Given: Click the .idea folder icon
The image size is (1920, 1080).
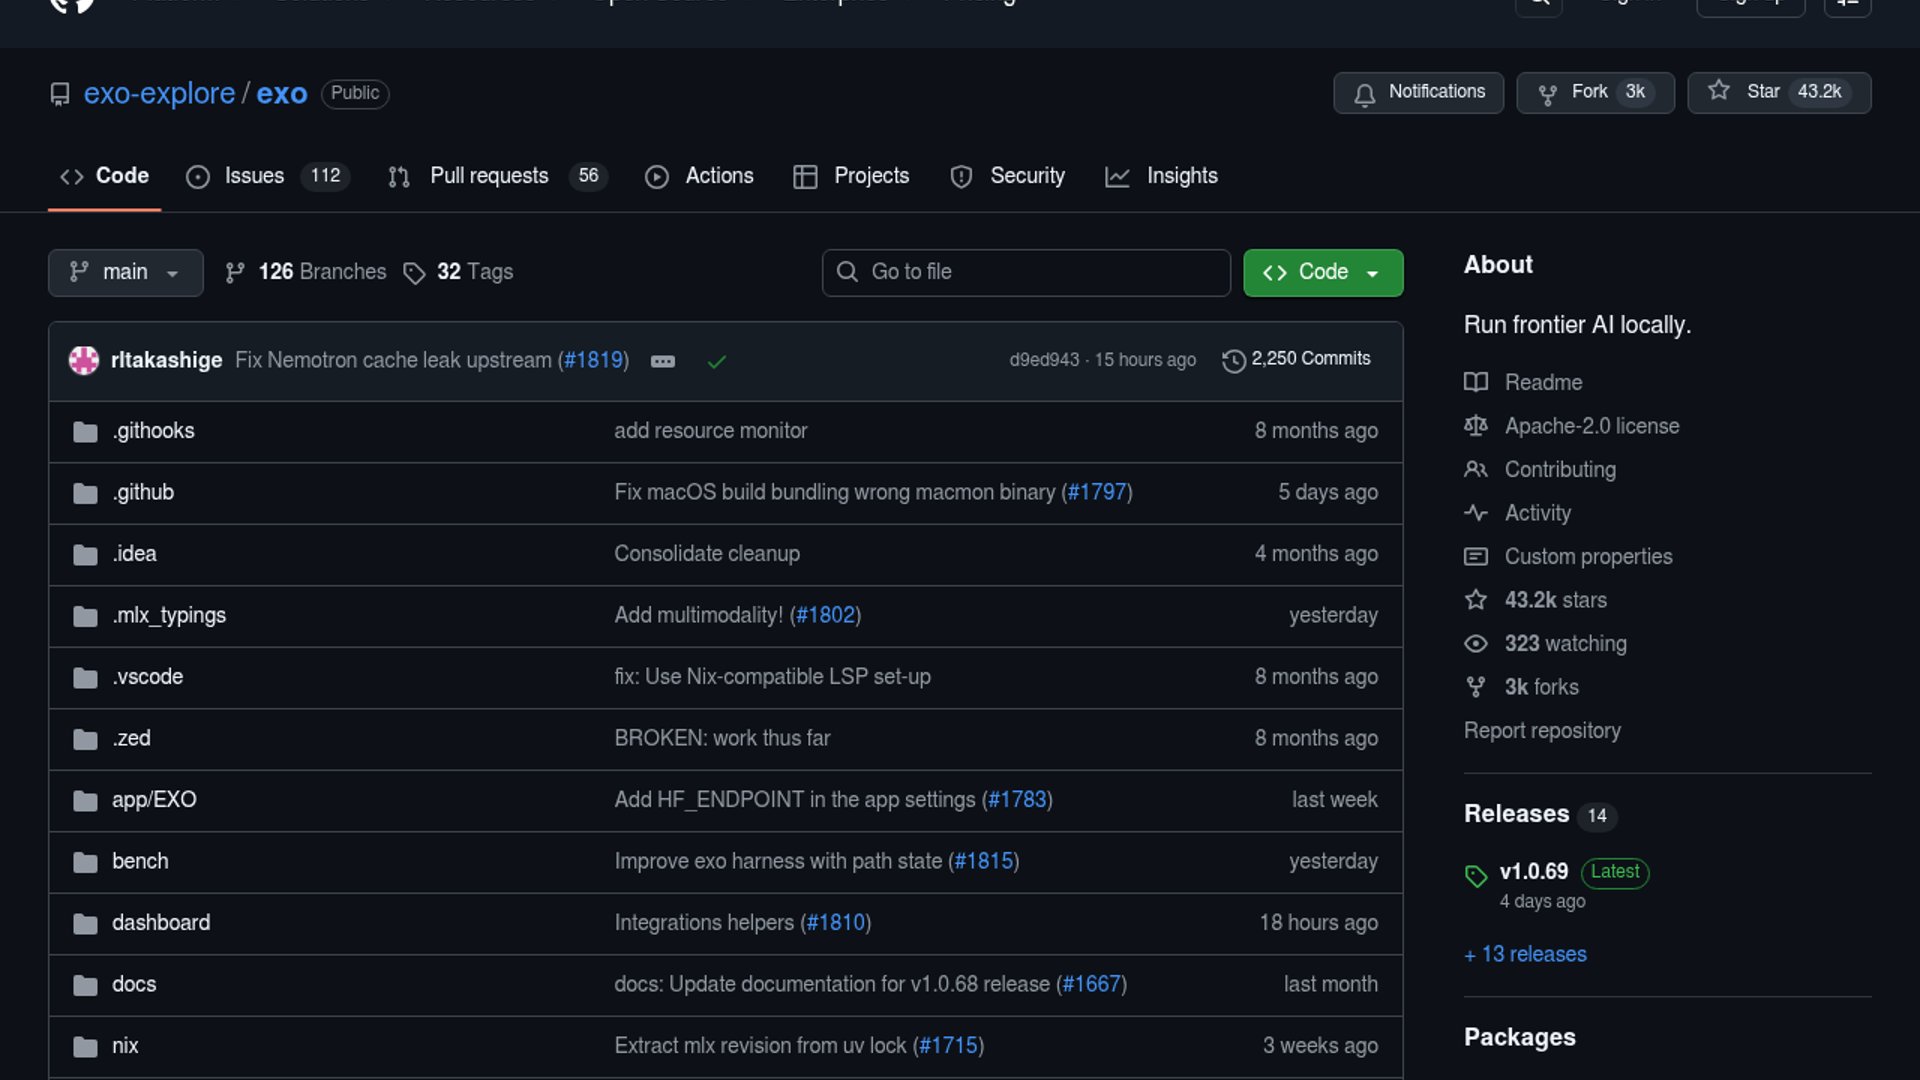Looking at the screenshot, I should click(x=85, y=555).
